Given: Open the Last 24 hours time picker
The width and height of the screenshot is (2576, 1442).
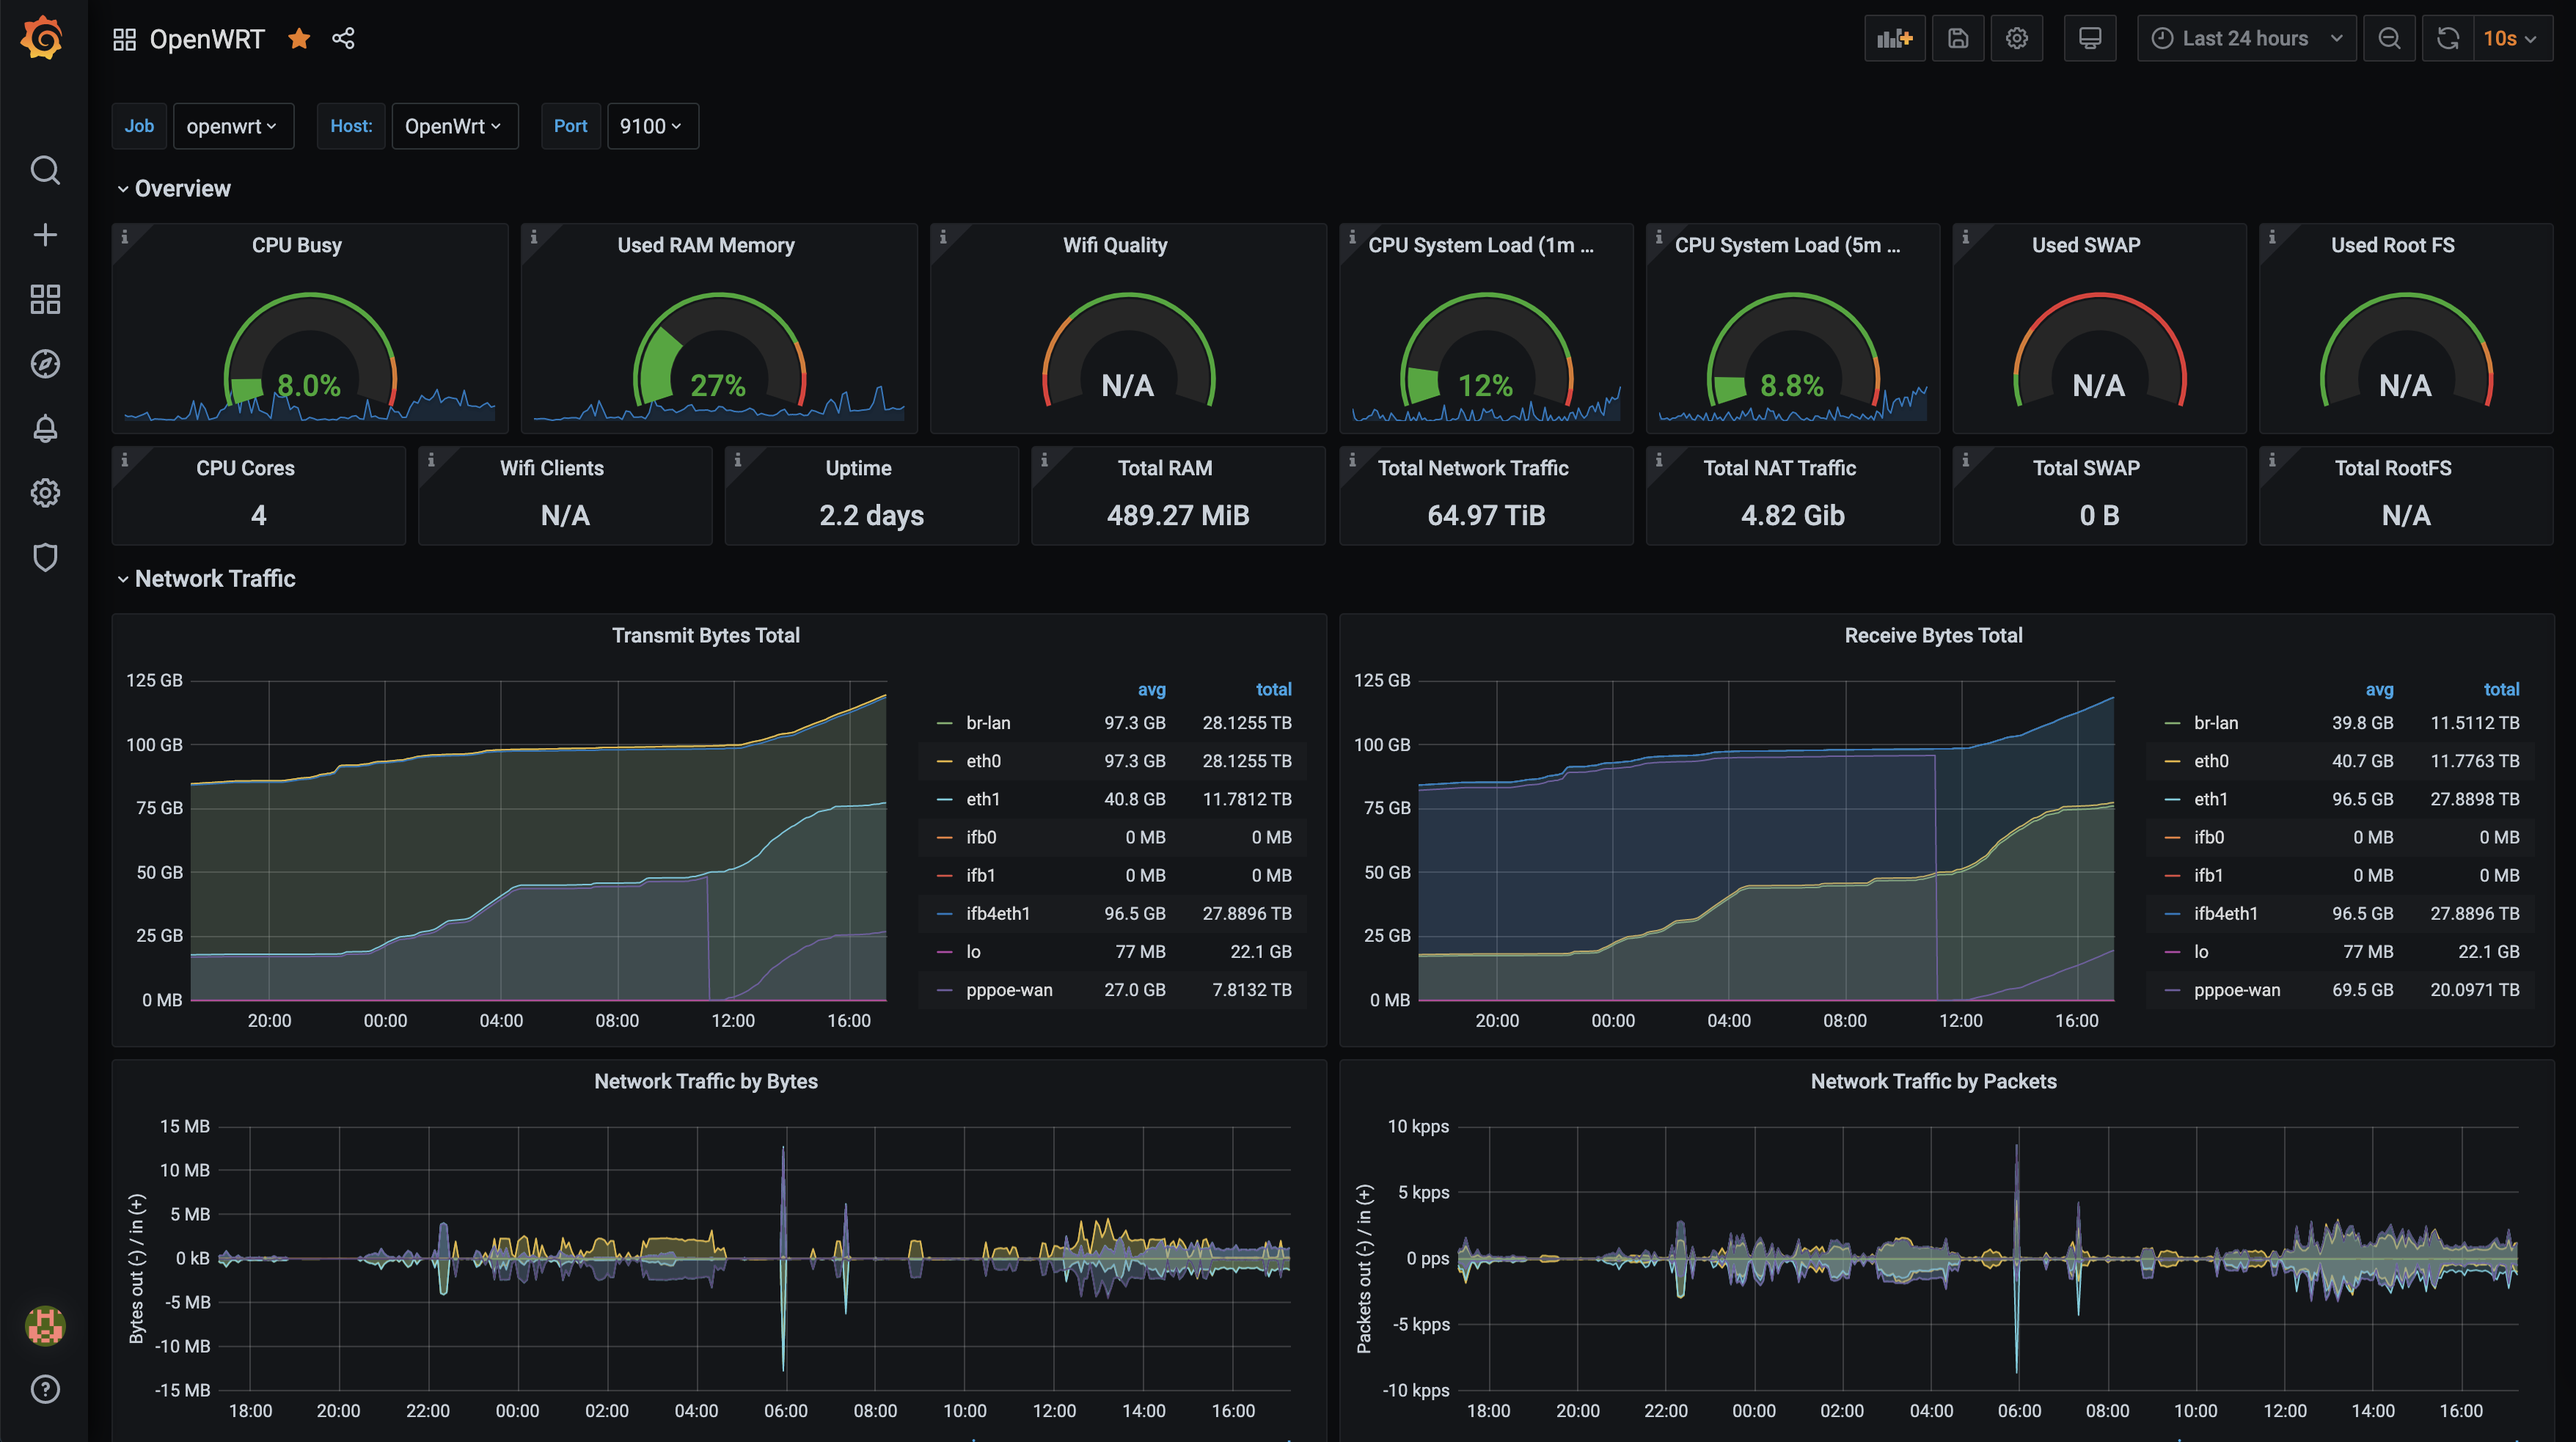Looking at the screenshot, I should click(x=2246, y=38).
